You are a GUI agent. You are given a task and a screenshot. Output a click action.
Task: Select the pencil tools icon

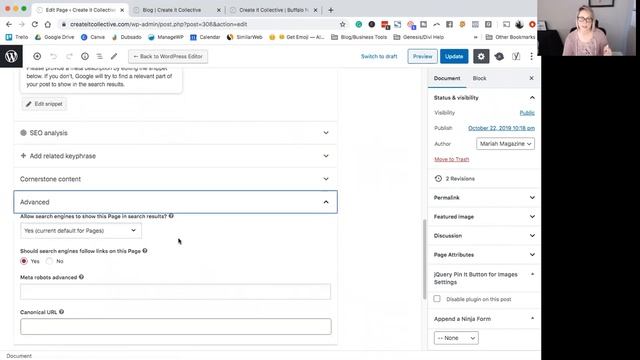coord(114,56)
